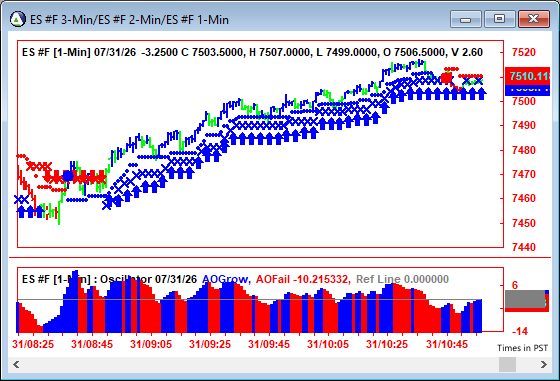Click the 7470 price axis label
Image resolution: width=560 pixels, height=381 pixels.
pyautogui.click(x=524, y=174)
